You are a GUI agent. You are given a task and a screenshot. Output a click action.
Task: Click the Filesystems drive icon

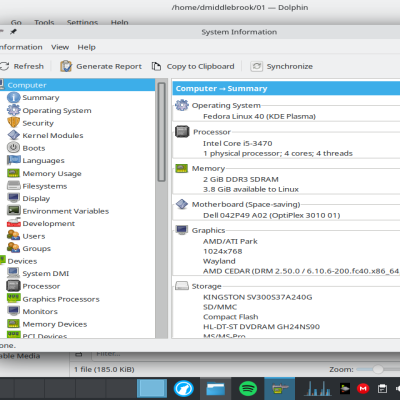click(x=14, y=185)
